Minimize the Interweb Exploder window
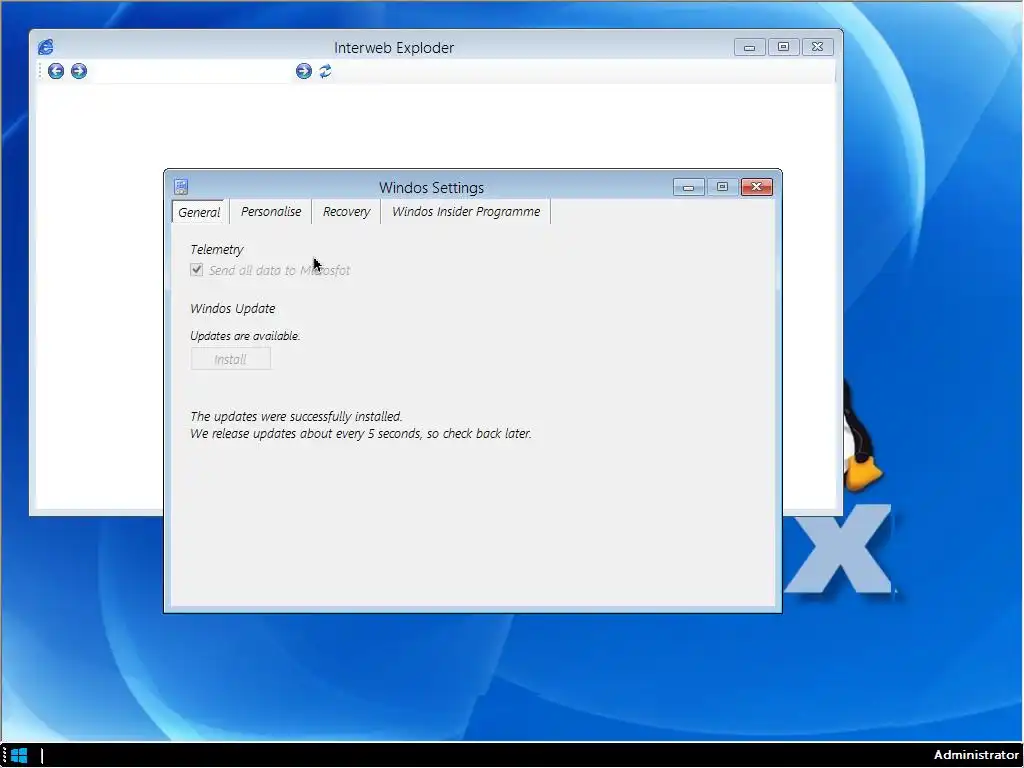 pos(750,47)
